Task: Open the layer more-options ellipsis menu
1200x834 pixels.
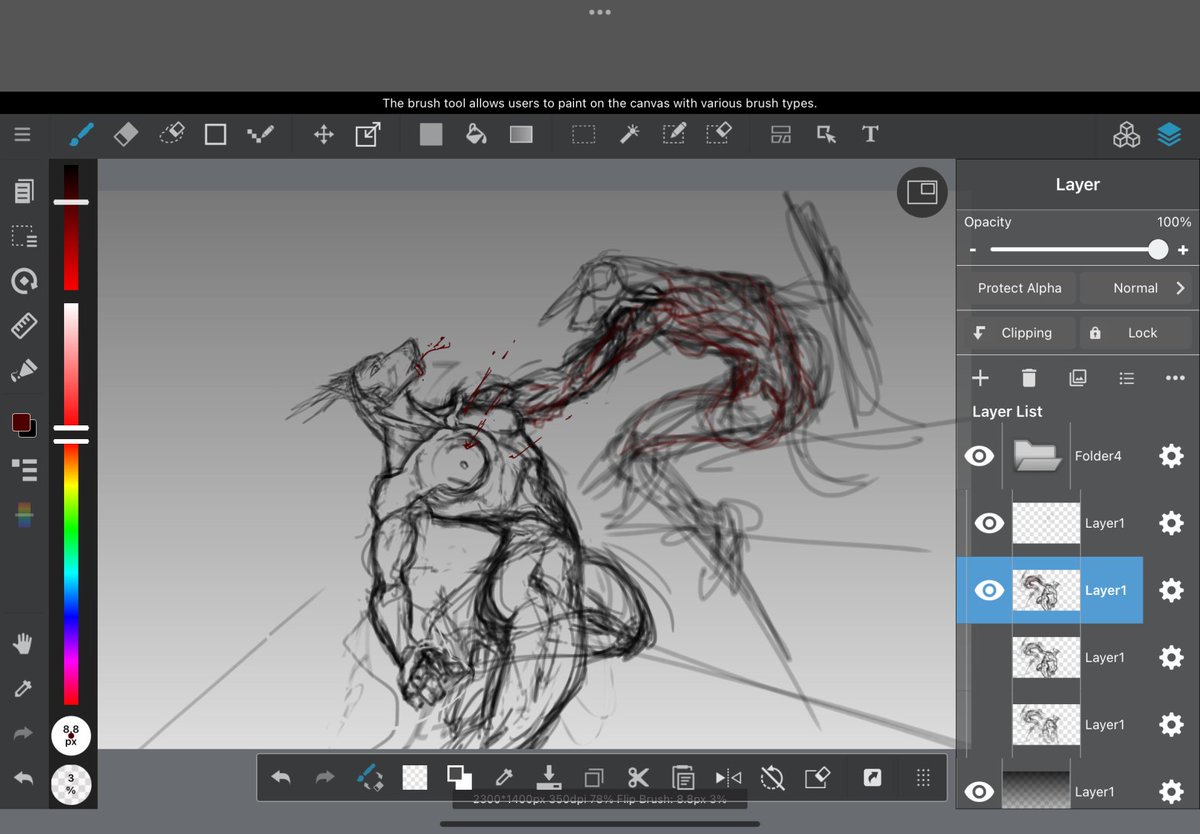Action: 1175,378
